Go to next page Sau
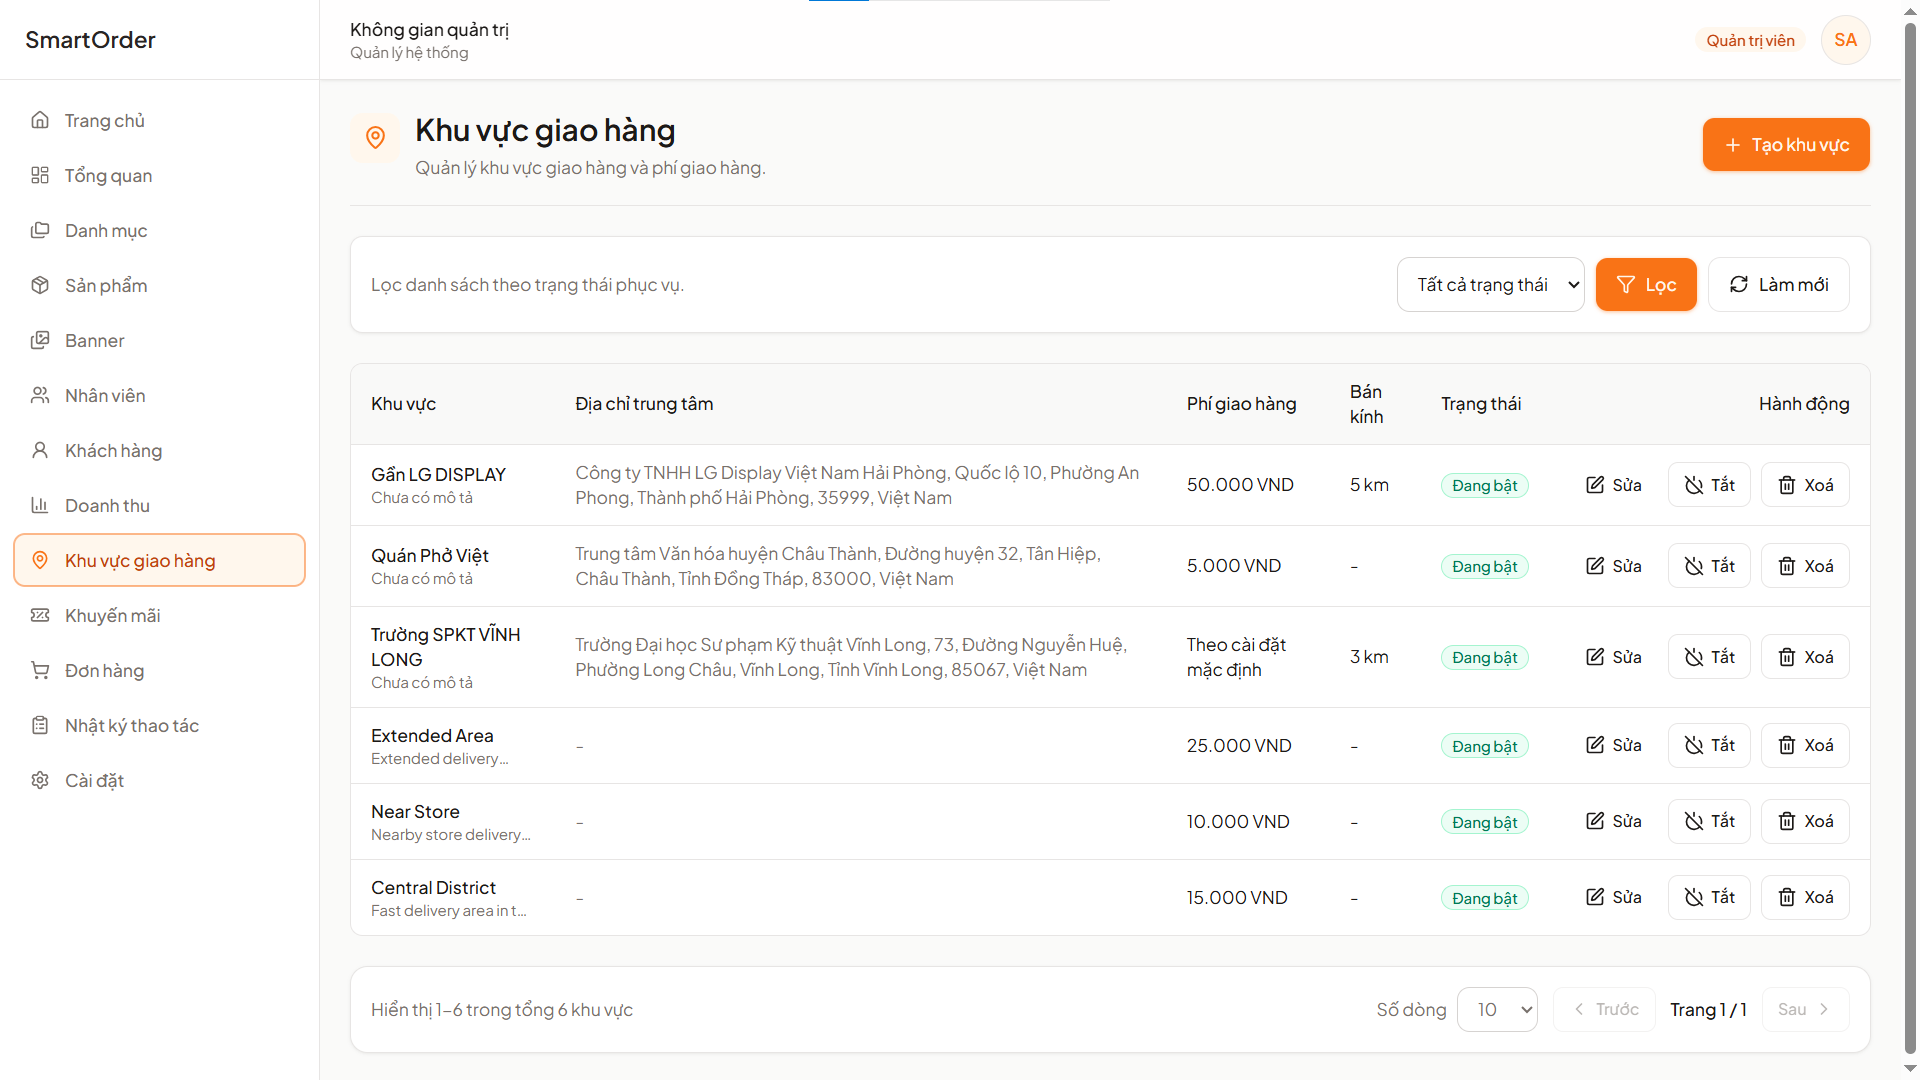1920x1080 pixels. 1805,1010
